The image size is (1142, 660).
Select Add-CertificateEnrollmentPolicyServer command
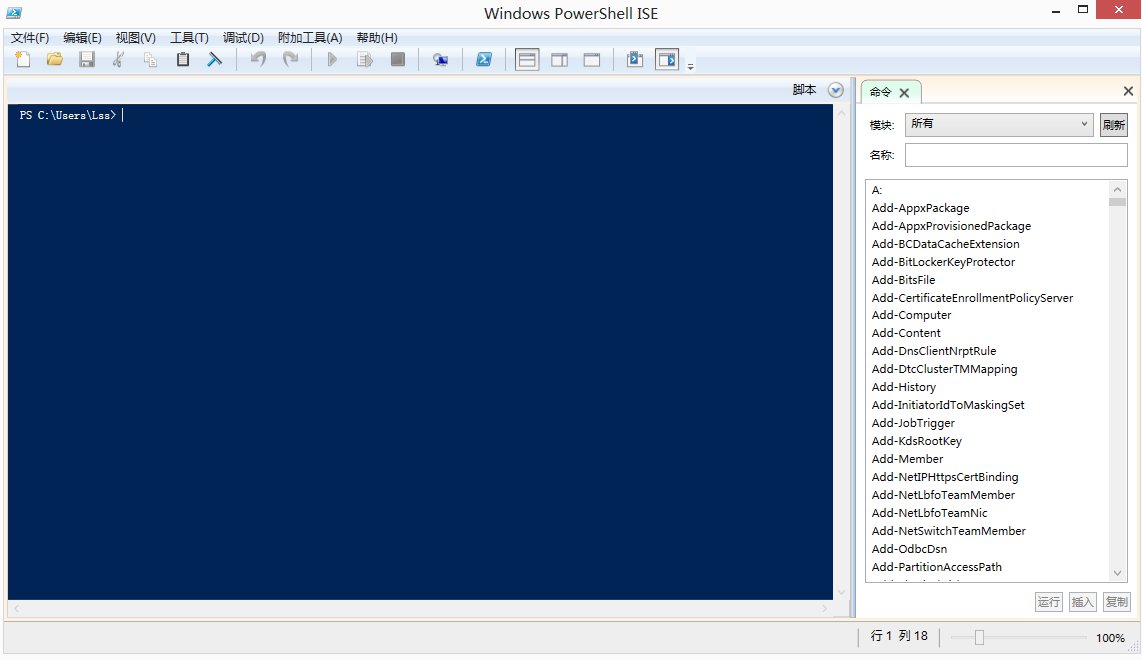[972, 298]
